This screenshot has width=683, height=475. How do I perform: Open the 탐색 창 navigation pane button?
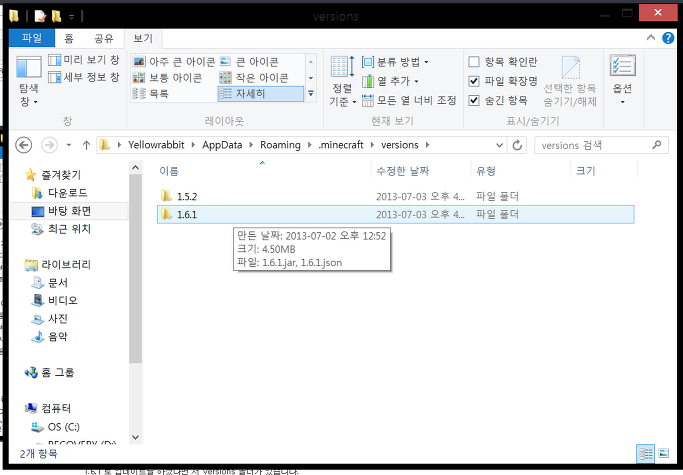(x=28, y=82)
